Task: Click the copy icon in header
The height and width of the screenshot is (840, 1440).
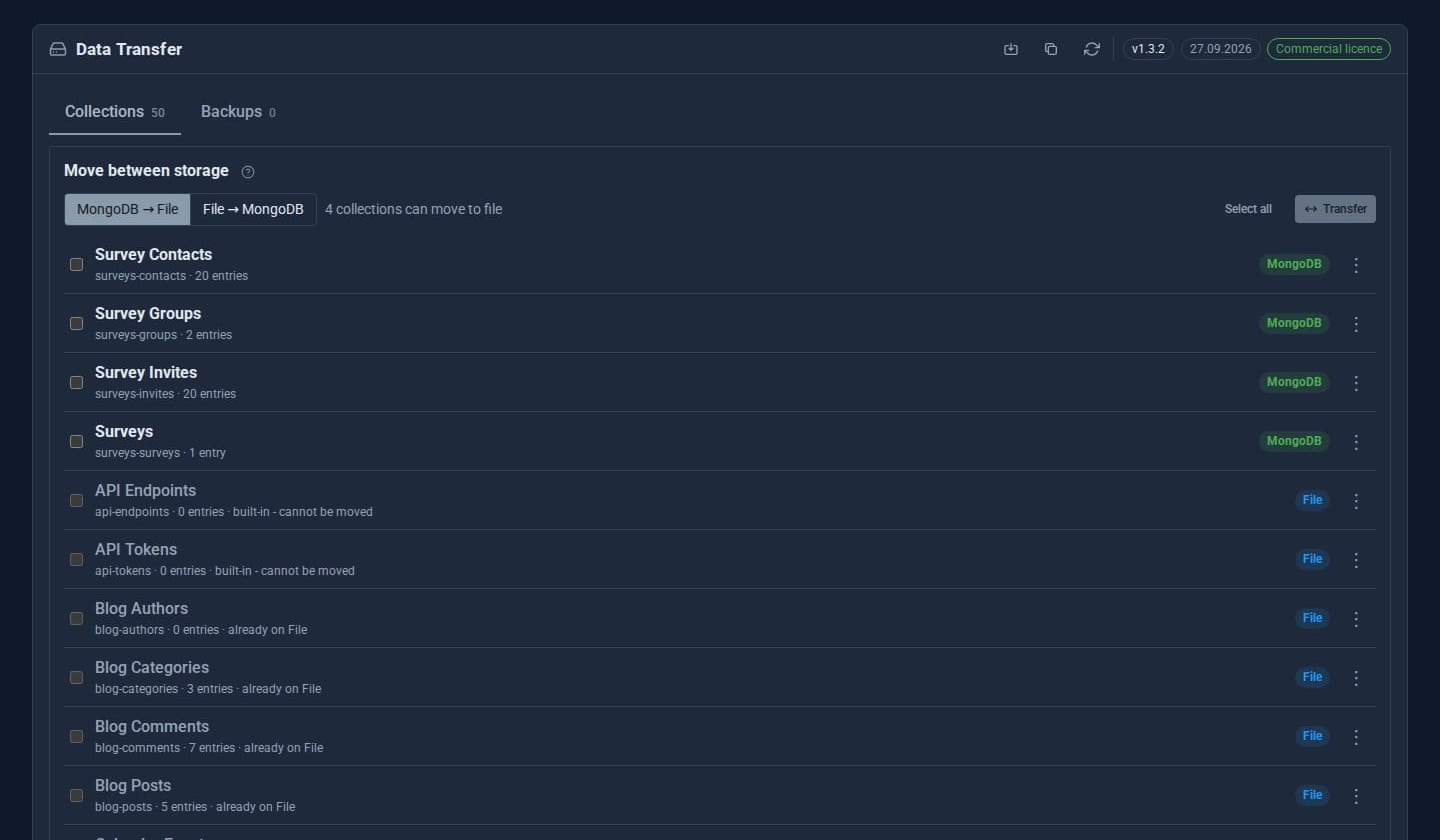Action: point(1051,49)
